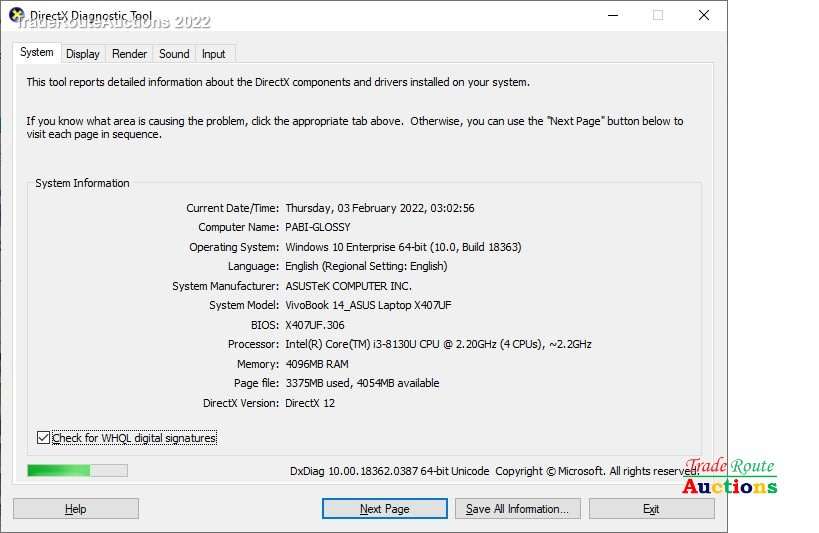819x533 pixels.
Task: Click the DirectX Version: field label
Action: pos(241,403)
